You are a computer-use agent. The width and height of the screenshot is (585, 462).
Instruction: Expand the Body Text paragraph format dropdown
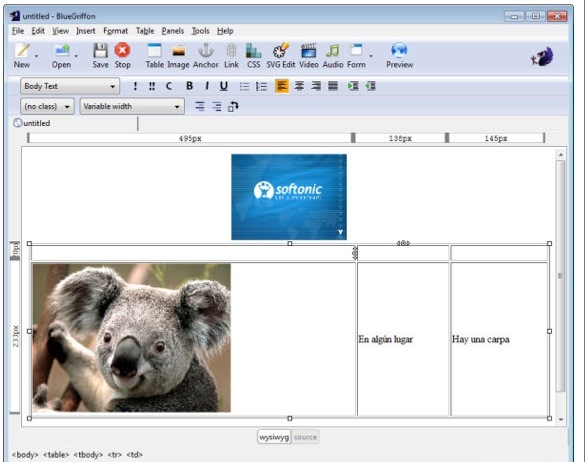(70, 86)
